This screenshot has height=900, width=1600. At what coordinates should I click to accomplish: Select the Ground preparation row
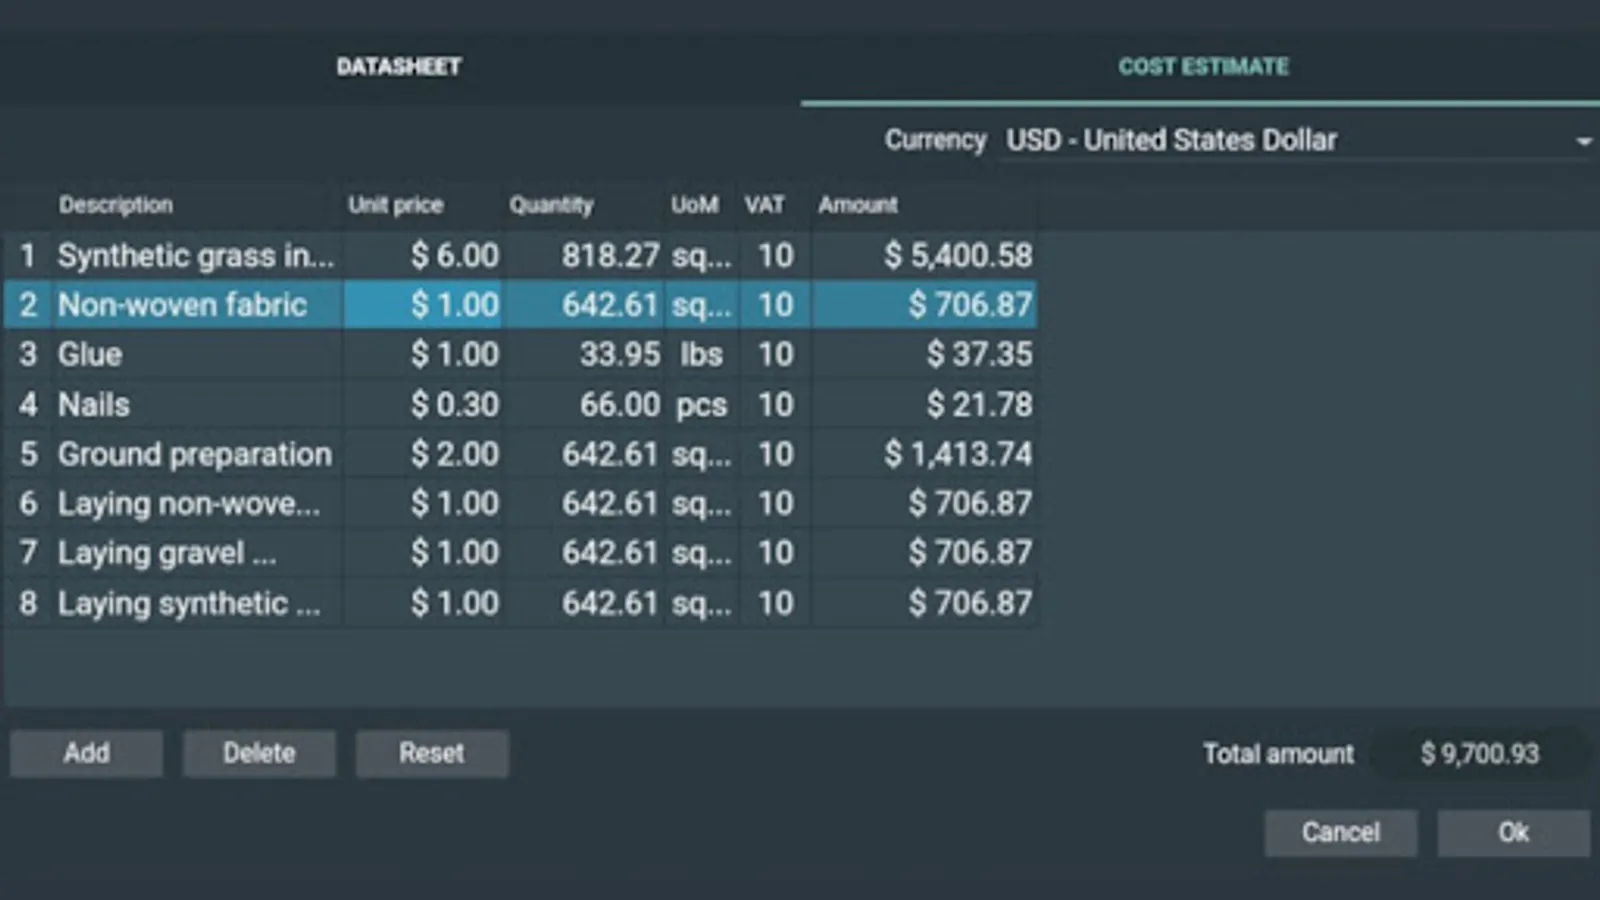pyautogui.click(x=195, y=453)
